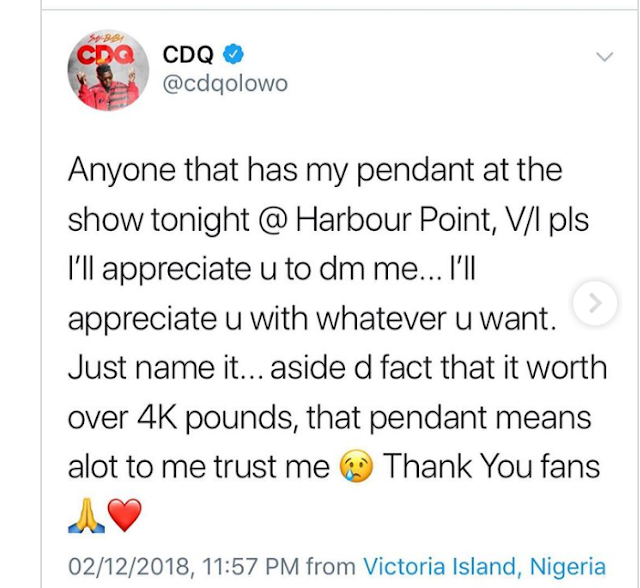Click the CDQ logo in the avatar
The image size is (640, 588).
pyautogui.click(x=106, y=55)
